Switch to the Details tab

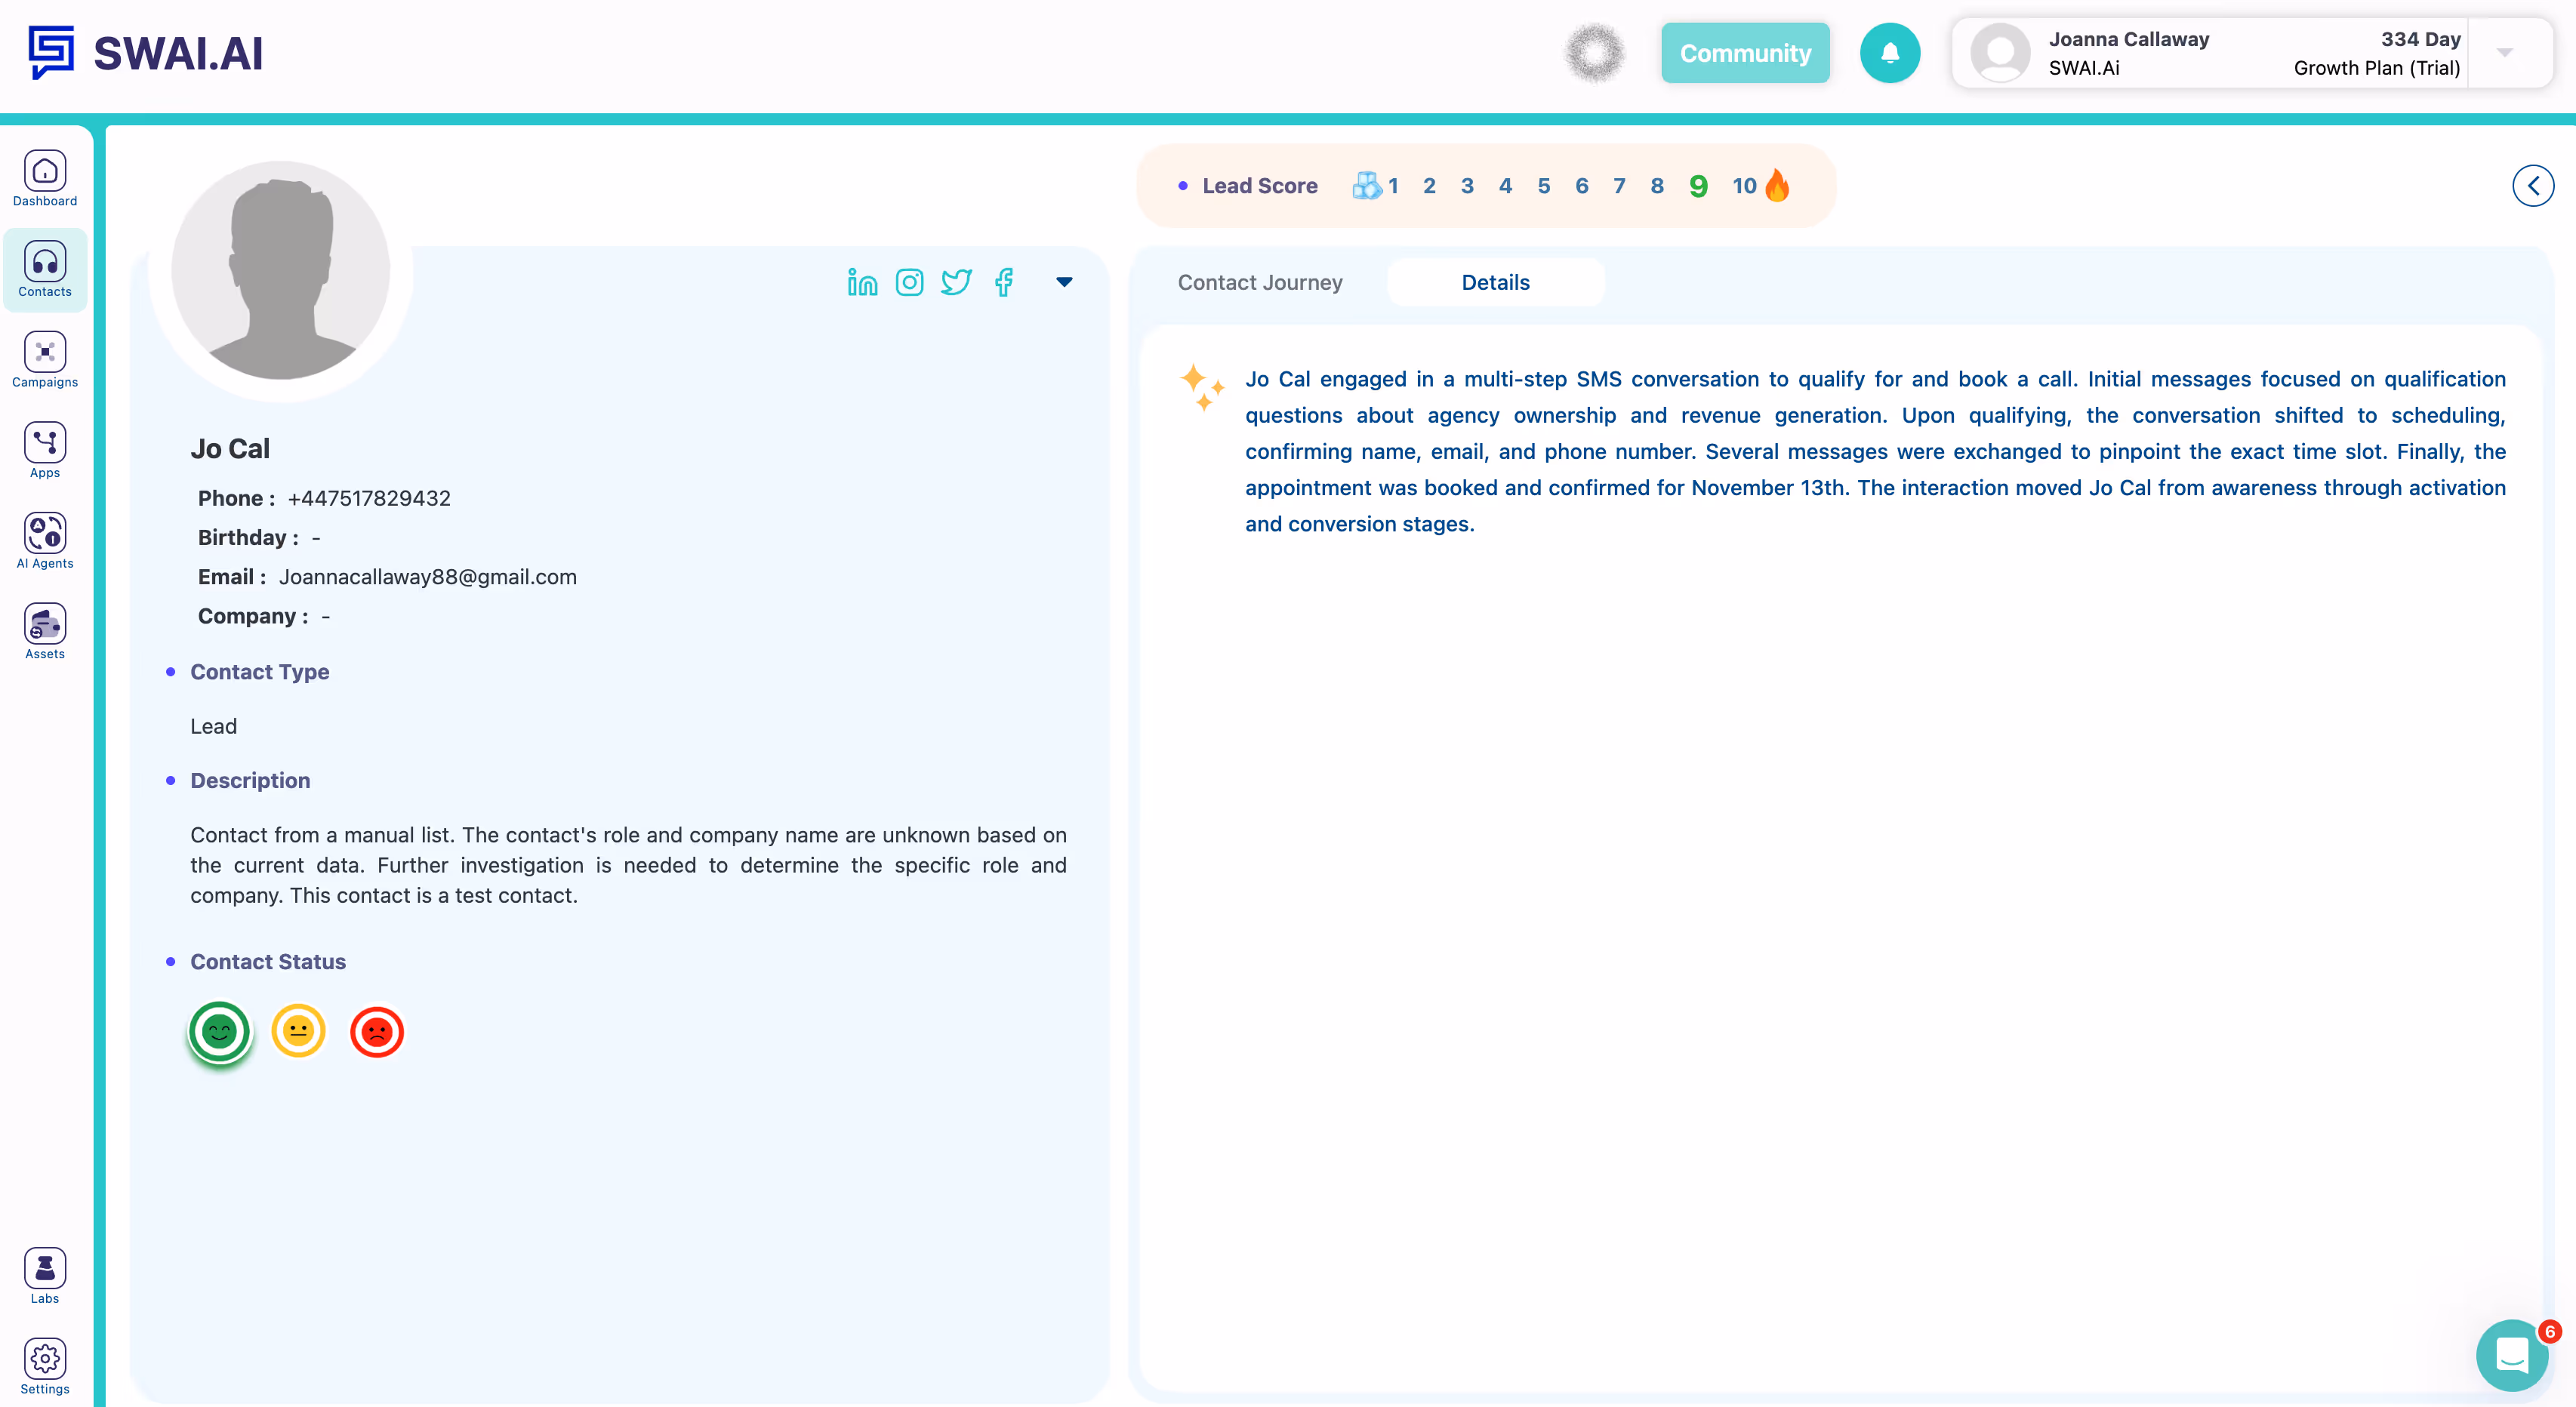(x=1495, y=282)
